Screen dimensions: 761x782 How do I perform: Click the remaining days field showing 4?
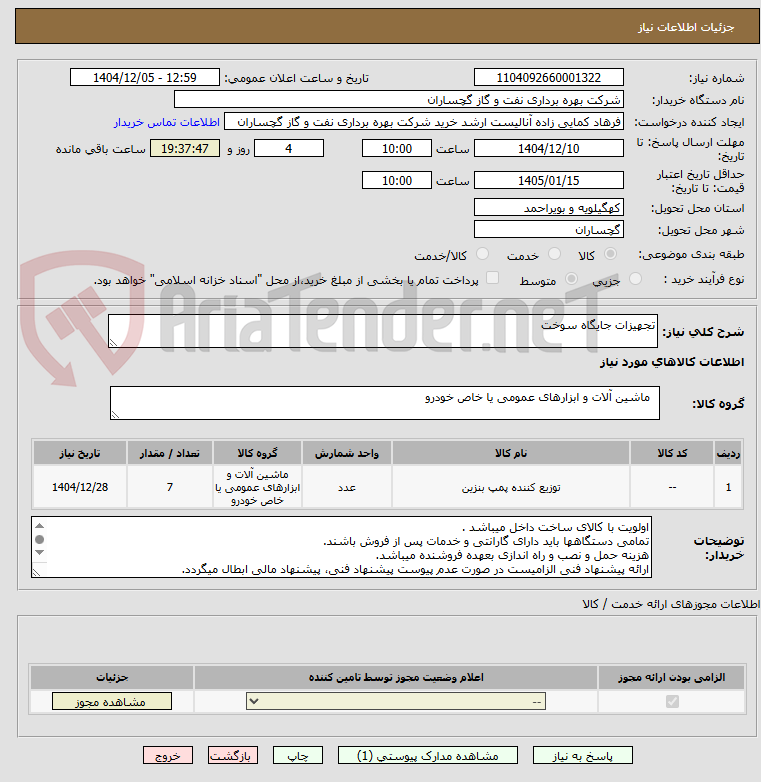pyautogui.click(x=289, y=148)
